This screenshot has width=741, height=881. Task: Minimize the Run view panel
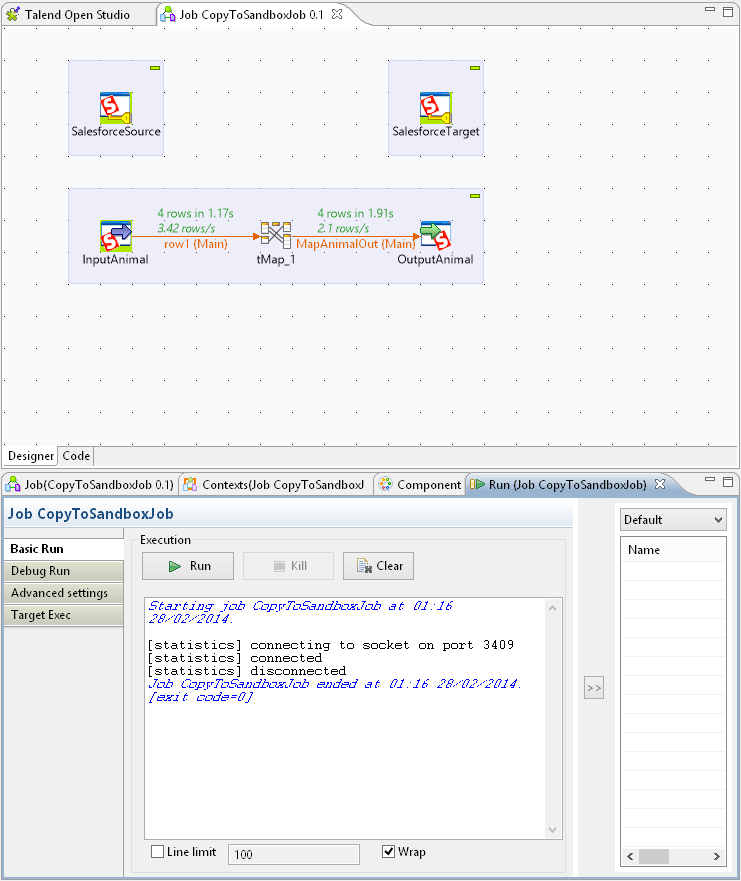coord(710,479)
